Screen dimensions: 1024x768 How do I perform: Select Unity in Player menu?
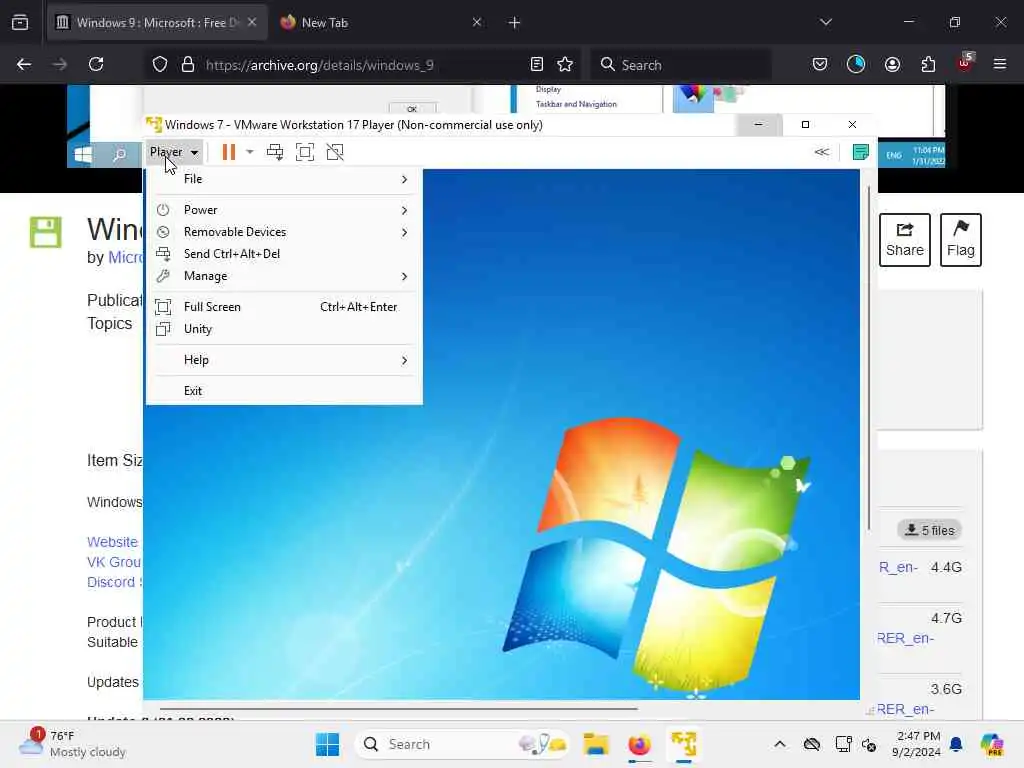pos(284,329)
